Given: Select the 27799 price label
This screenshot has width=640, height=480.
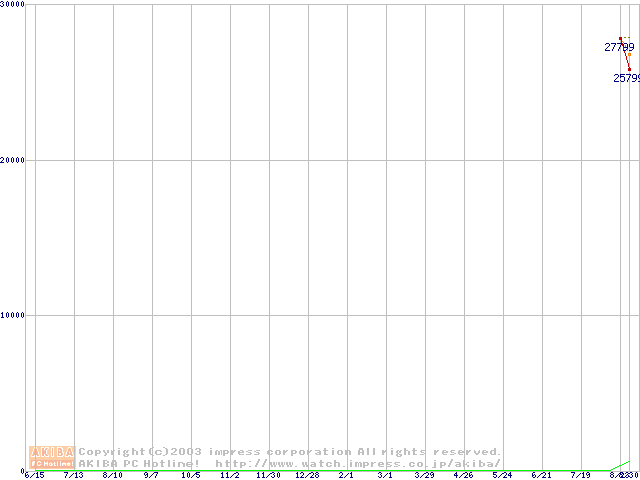Looking at the screenshot, I should (x=618, y=47).
